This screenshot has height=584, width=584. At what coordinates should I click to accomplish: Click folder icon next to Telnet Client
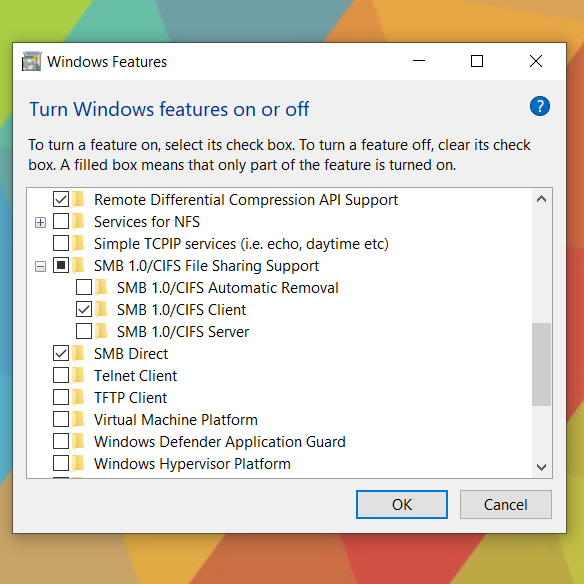point(79,375)
